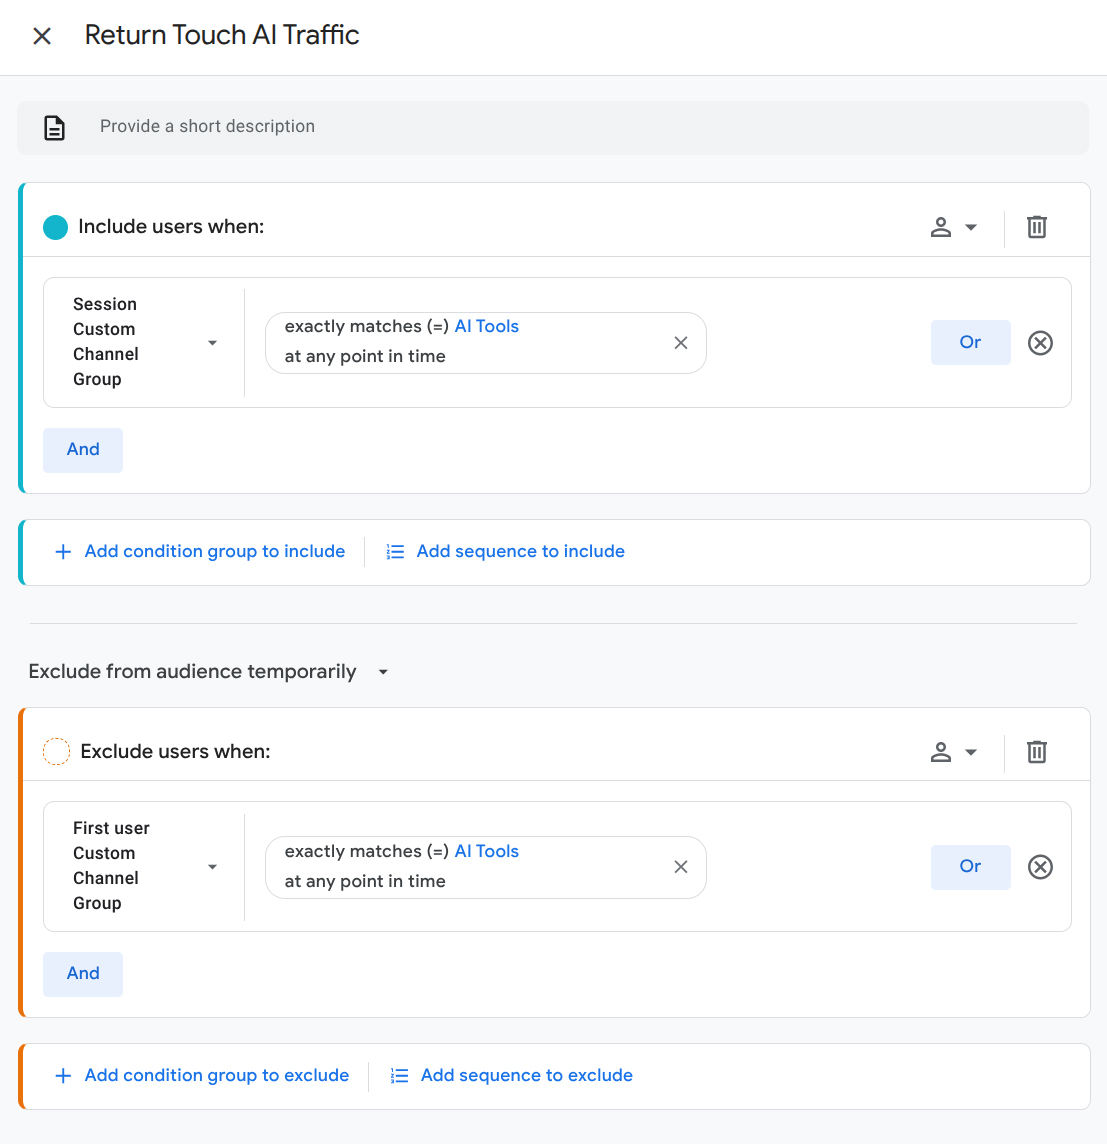Click Or button in exclude condition
Viewport: 1107px width, 1144px height.
click(x=970, y=866)
